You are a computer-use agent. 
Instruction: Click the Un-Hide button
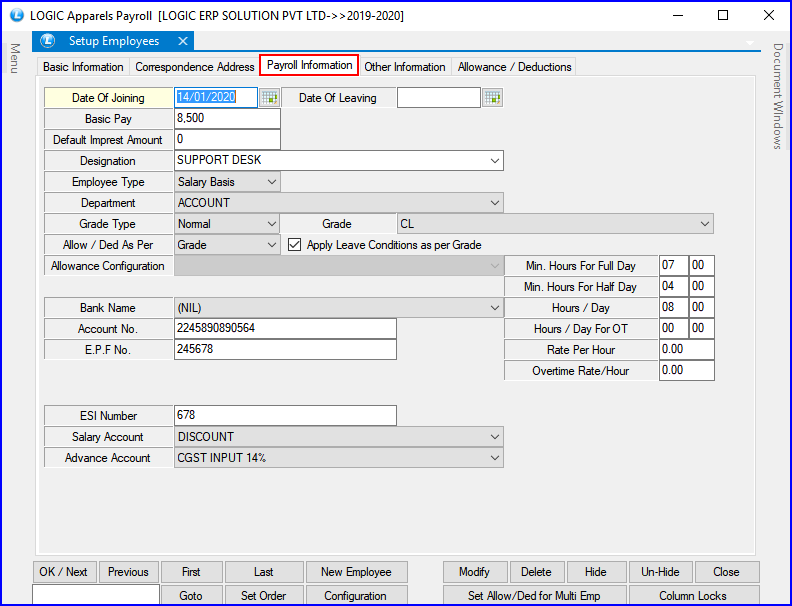coord(660,572)
